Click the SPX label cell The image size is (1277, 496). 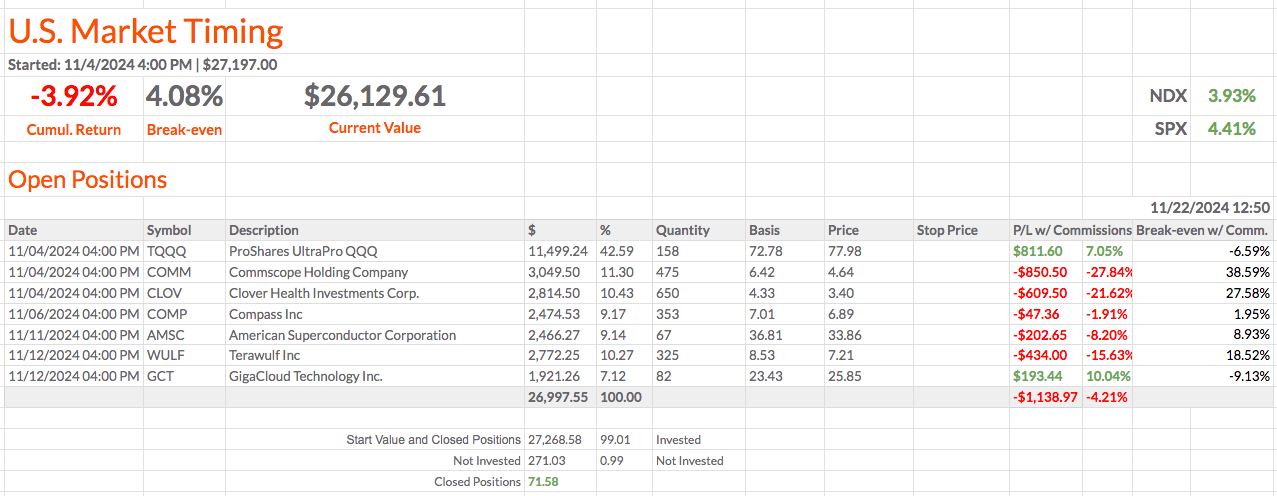click(x=1170, y=128)
